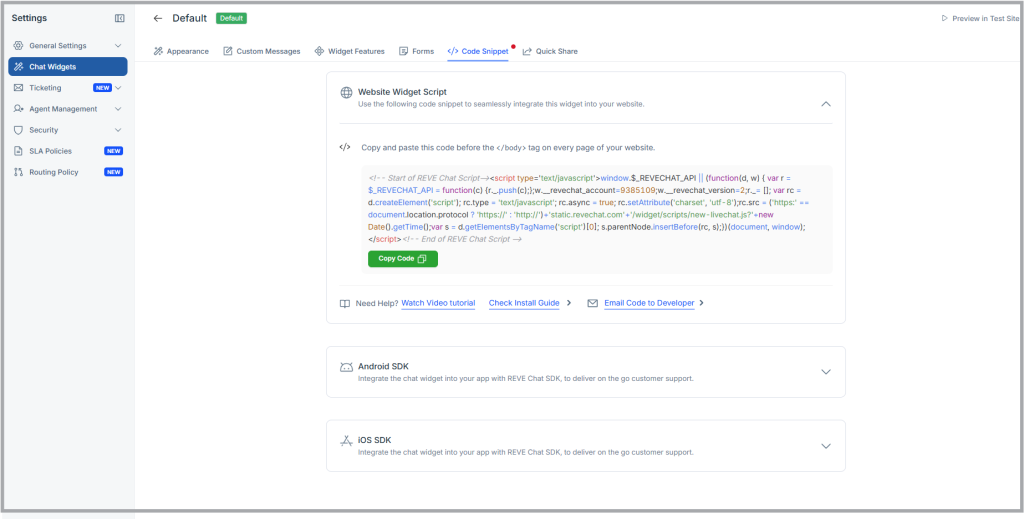
Task: Expand Agent Management chevron
Action: click(x=118, y=109)
